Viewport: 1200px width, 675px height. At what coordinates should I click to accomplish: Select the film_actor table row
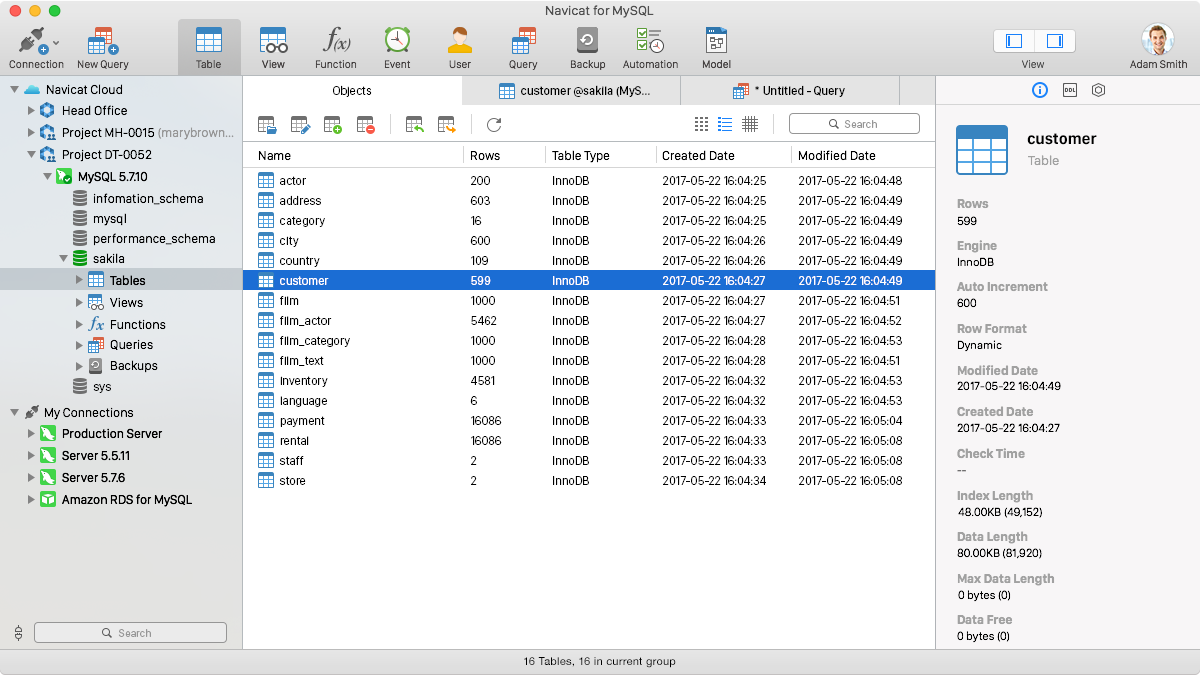[589, 321]
